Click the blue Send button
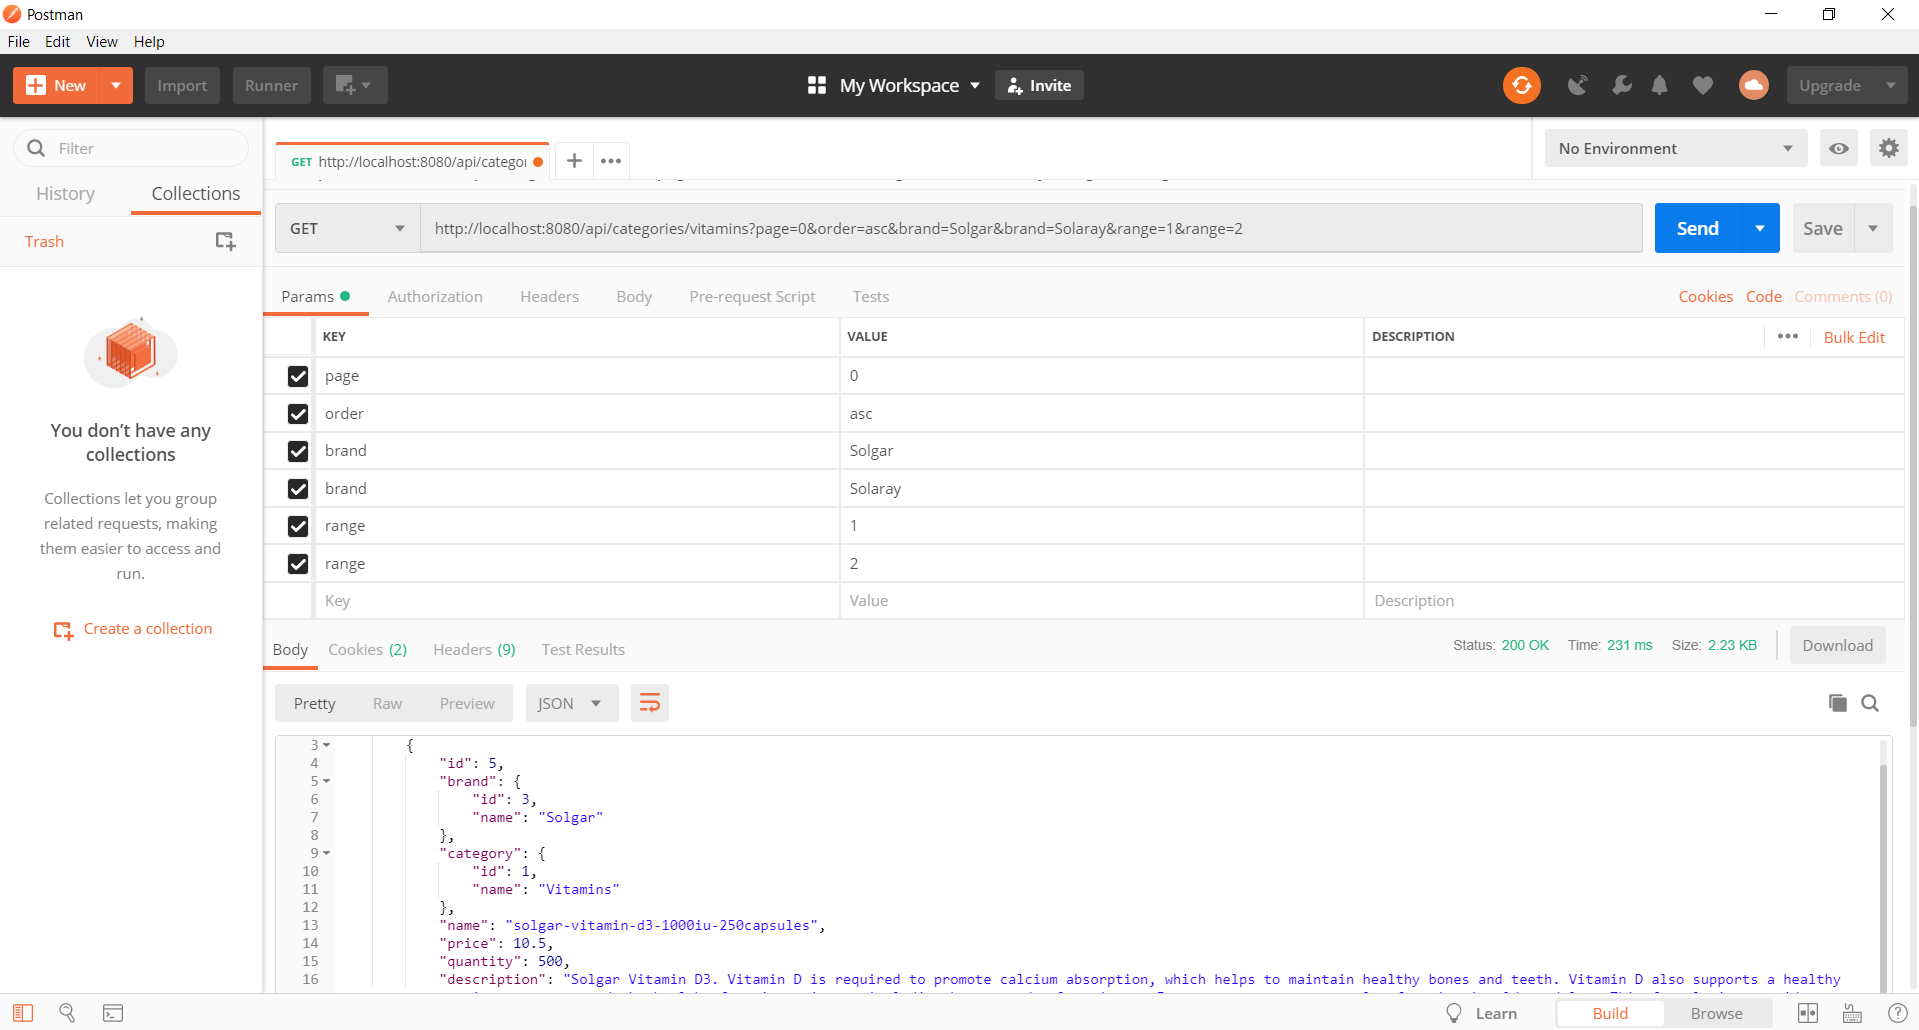The width and height of the screenshot is (1919, 1030). 1697,228
